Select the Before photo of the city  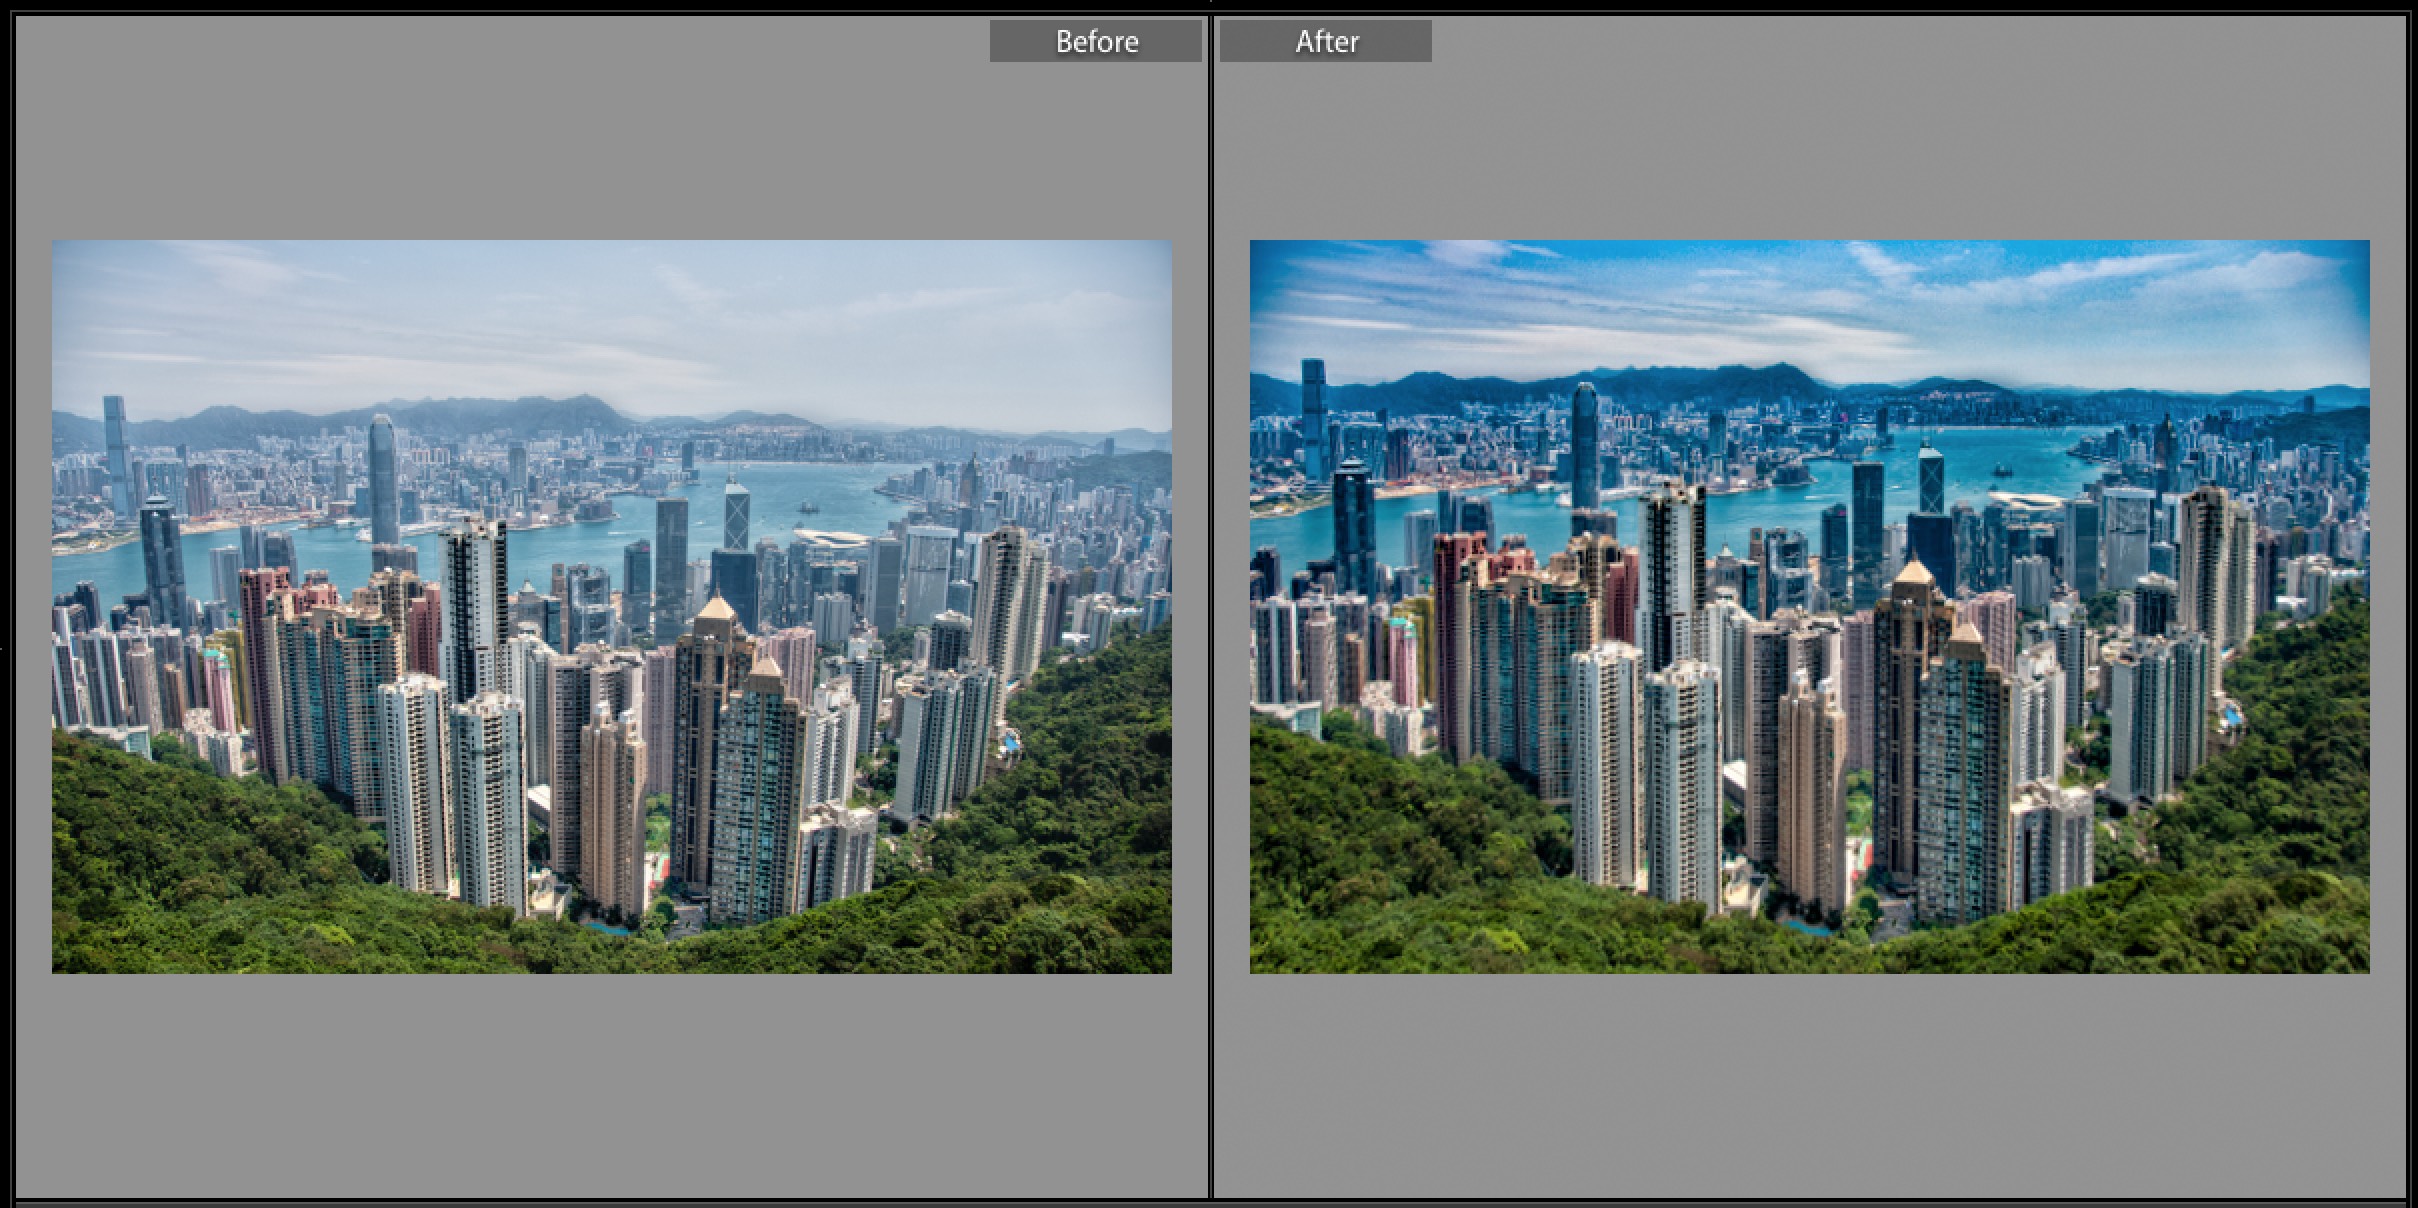pyautogui.click(x=612, y=606)
